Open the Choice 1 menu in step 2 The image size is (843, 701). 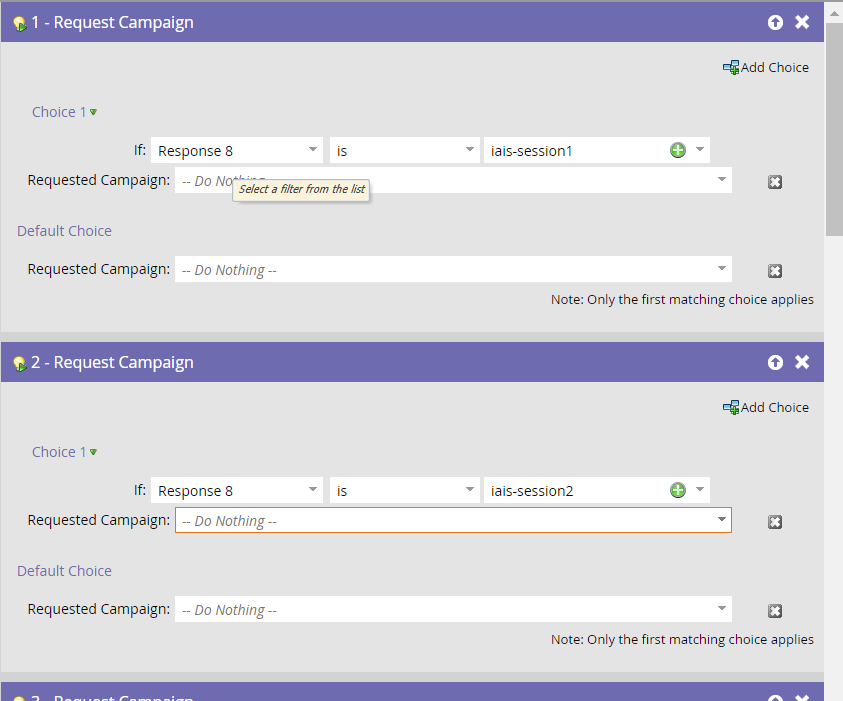tap(94, 452)
